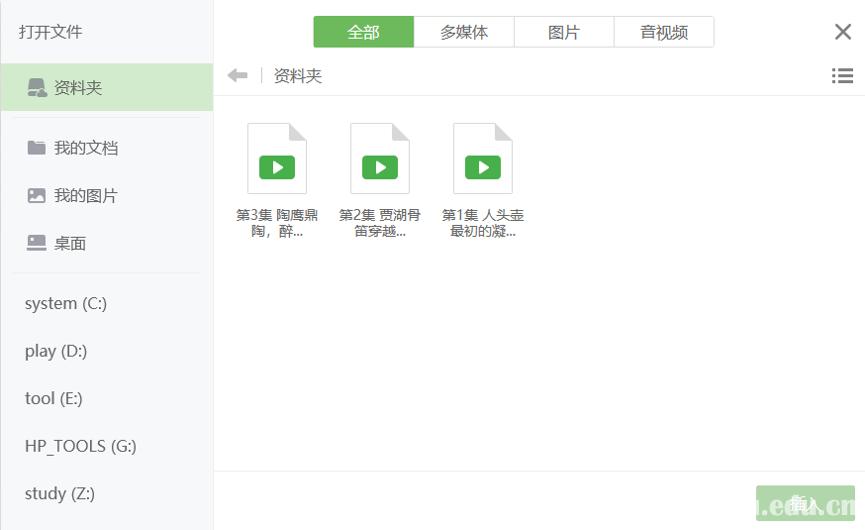Click the 我的图片 picture icon
The image size is (865, 530).
pyautogui.click(x=37, y=196)
